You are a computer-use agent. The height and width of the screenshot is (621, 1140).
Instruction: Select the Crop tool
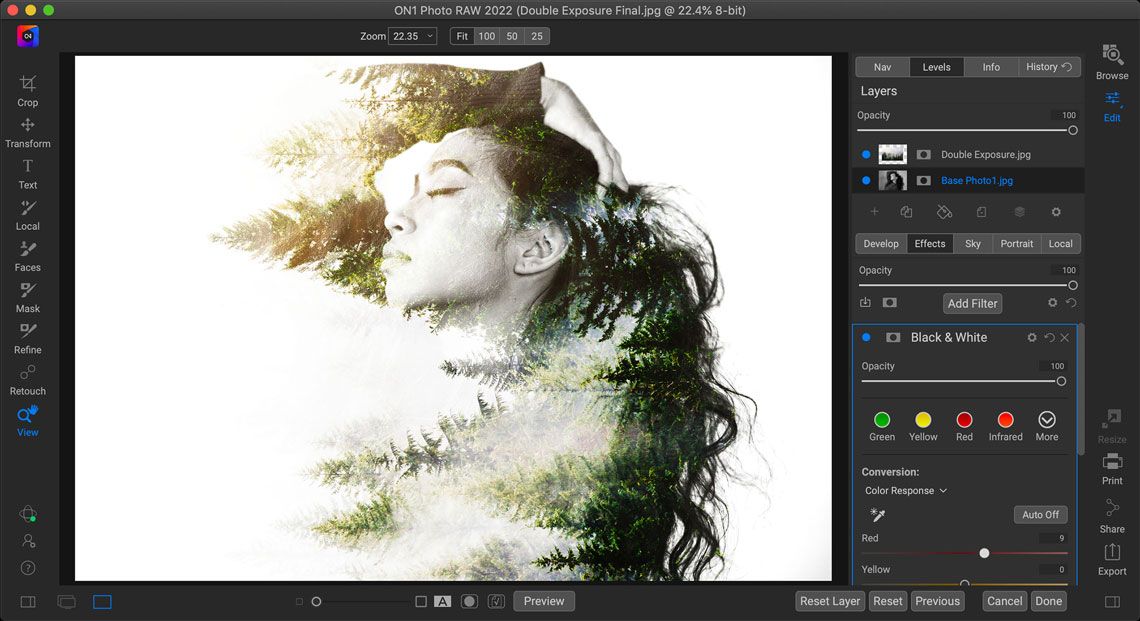27,90
